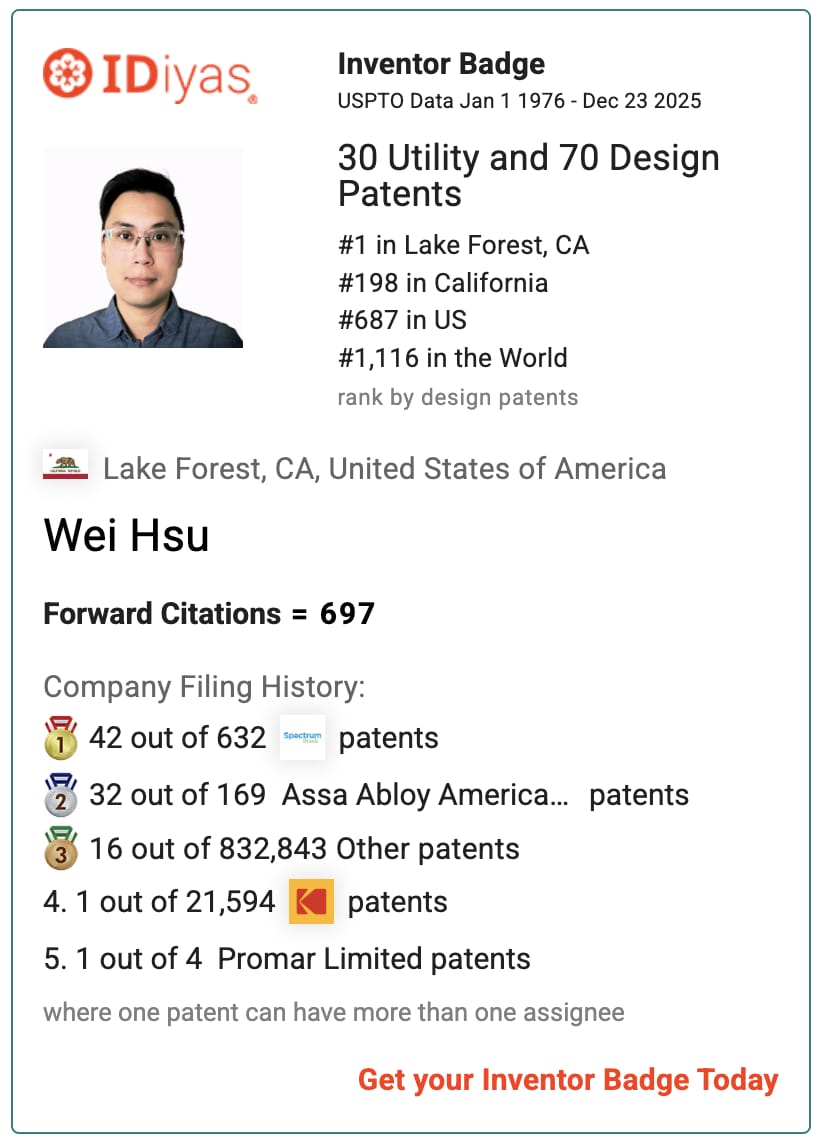Click the Kodak company logo
Screen dimensions: 822x1144
pyautogui.click(x=311, y=902)
